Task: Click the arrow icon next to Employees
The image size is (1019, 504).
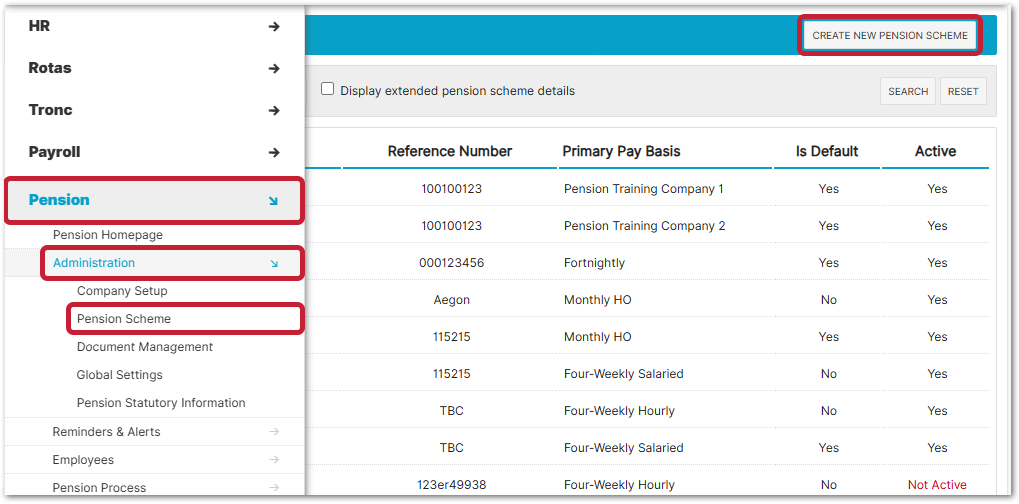Action: point(274,460)
